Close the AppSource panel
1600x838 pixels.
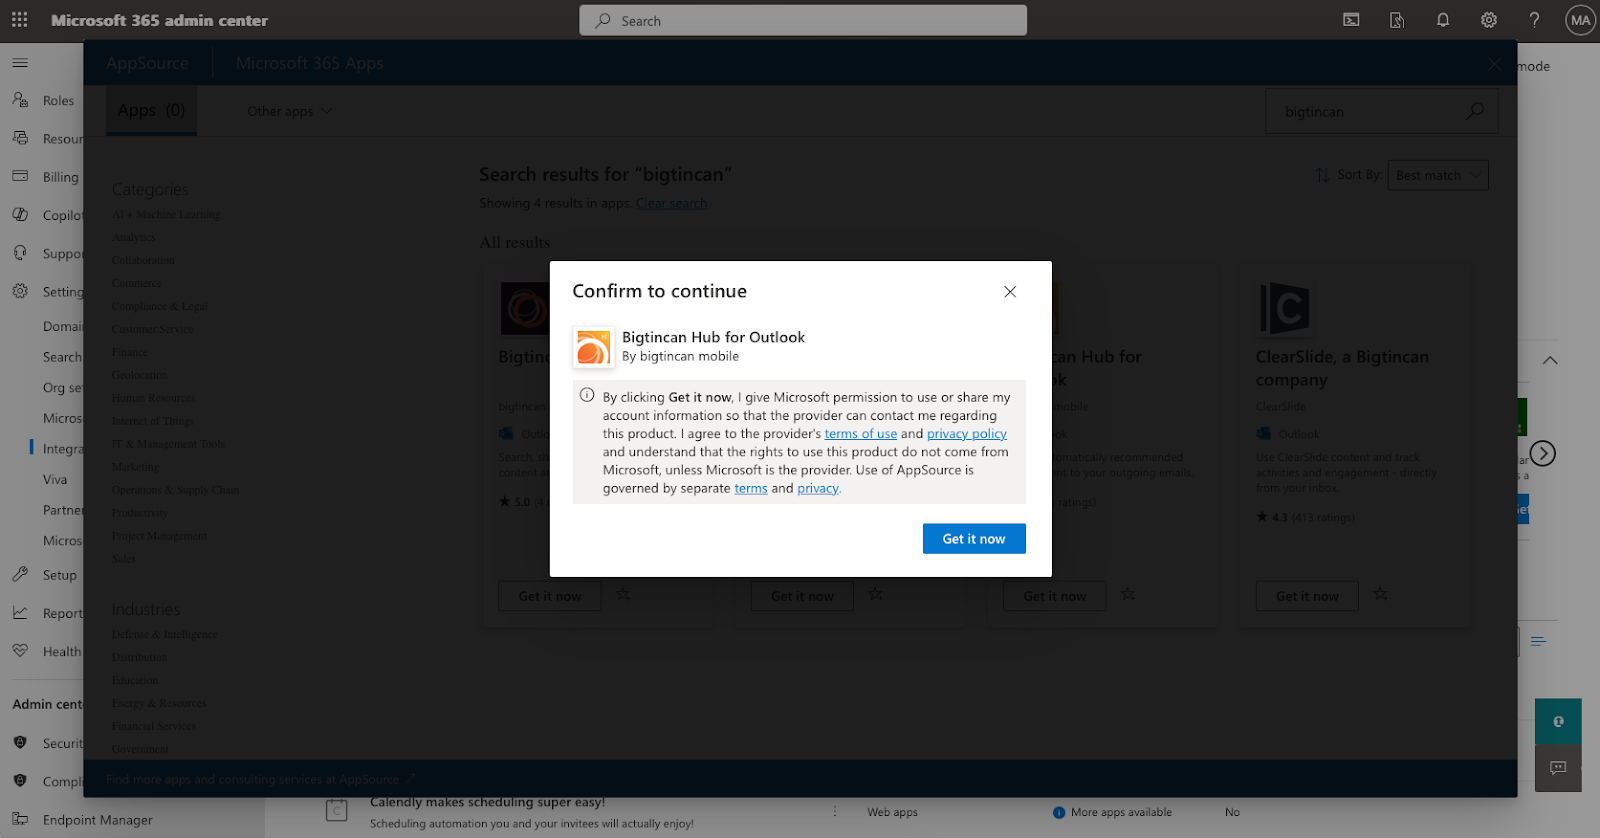tap(1494, 64)
